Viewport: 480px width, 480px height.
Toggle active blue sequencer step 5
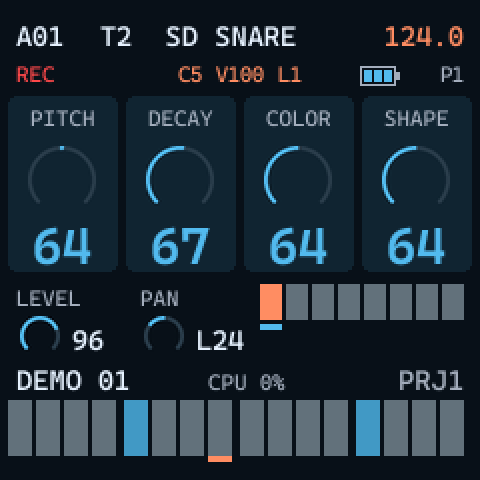[x=136, y=428]
